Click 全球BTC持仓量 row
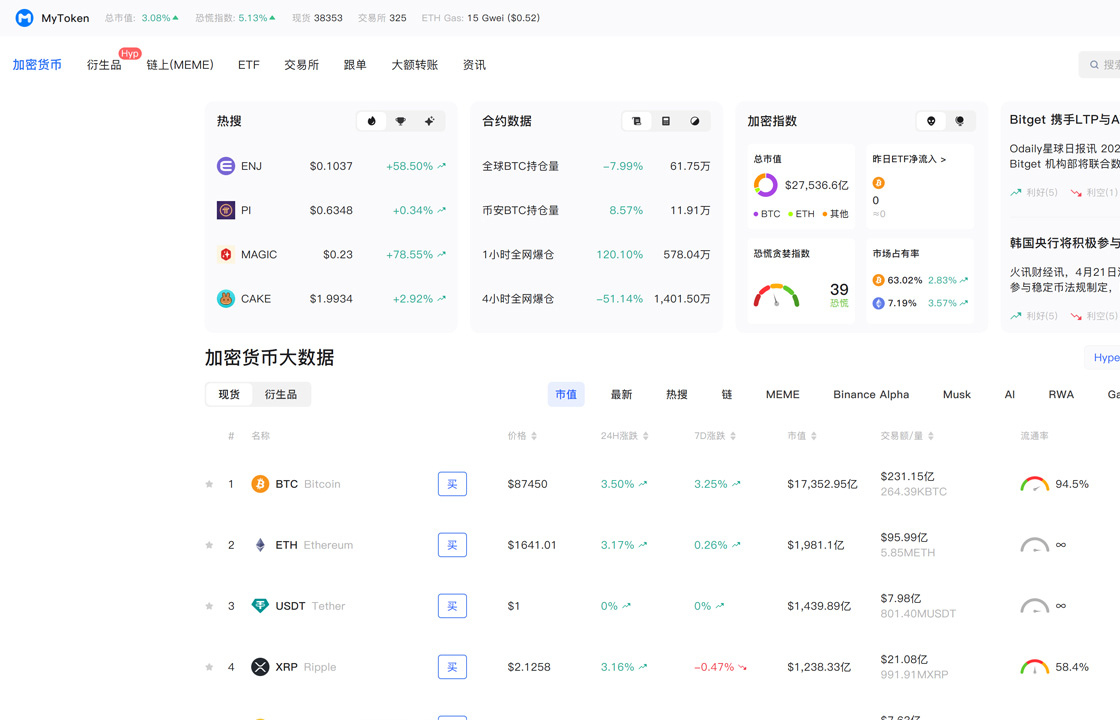 [x=596, y=166]
